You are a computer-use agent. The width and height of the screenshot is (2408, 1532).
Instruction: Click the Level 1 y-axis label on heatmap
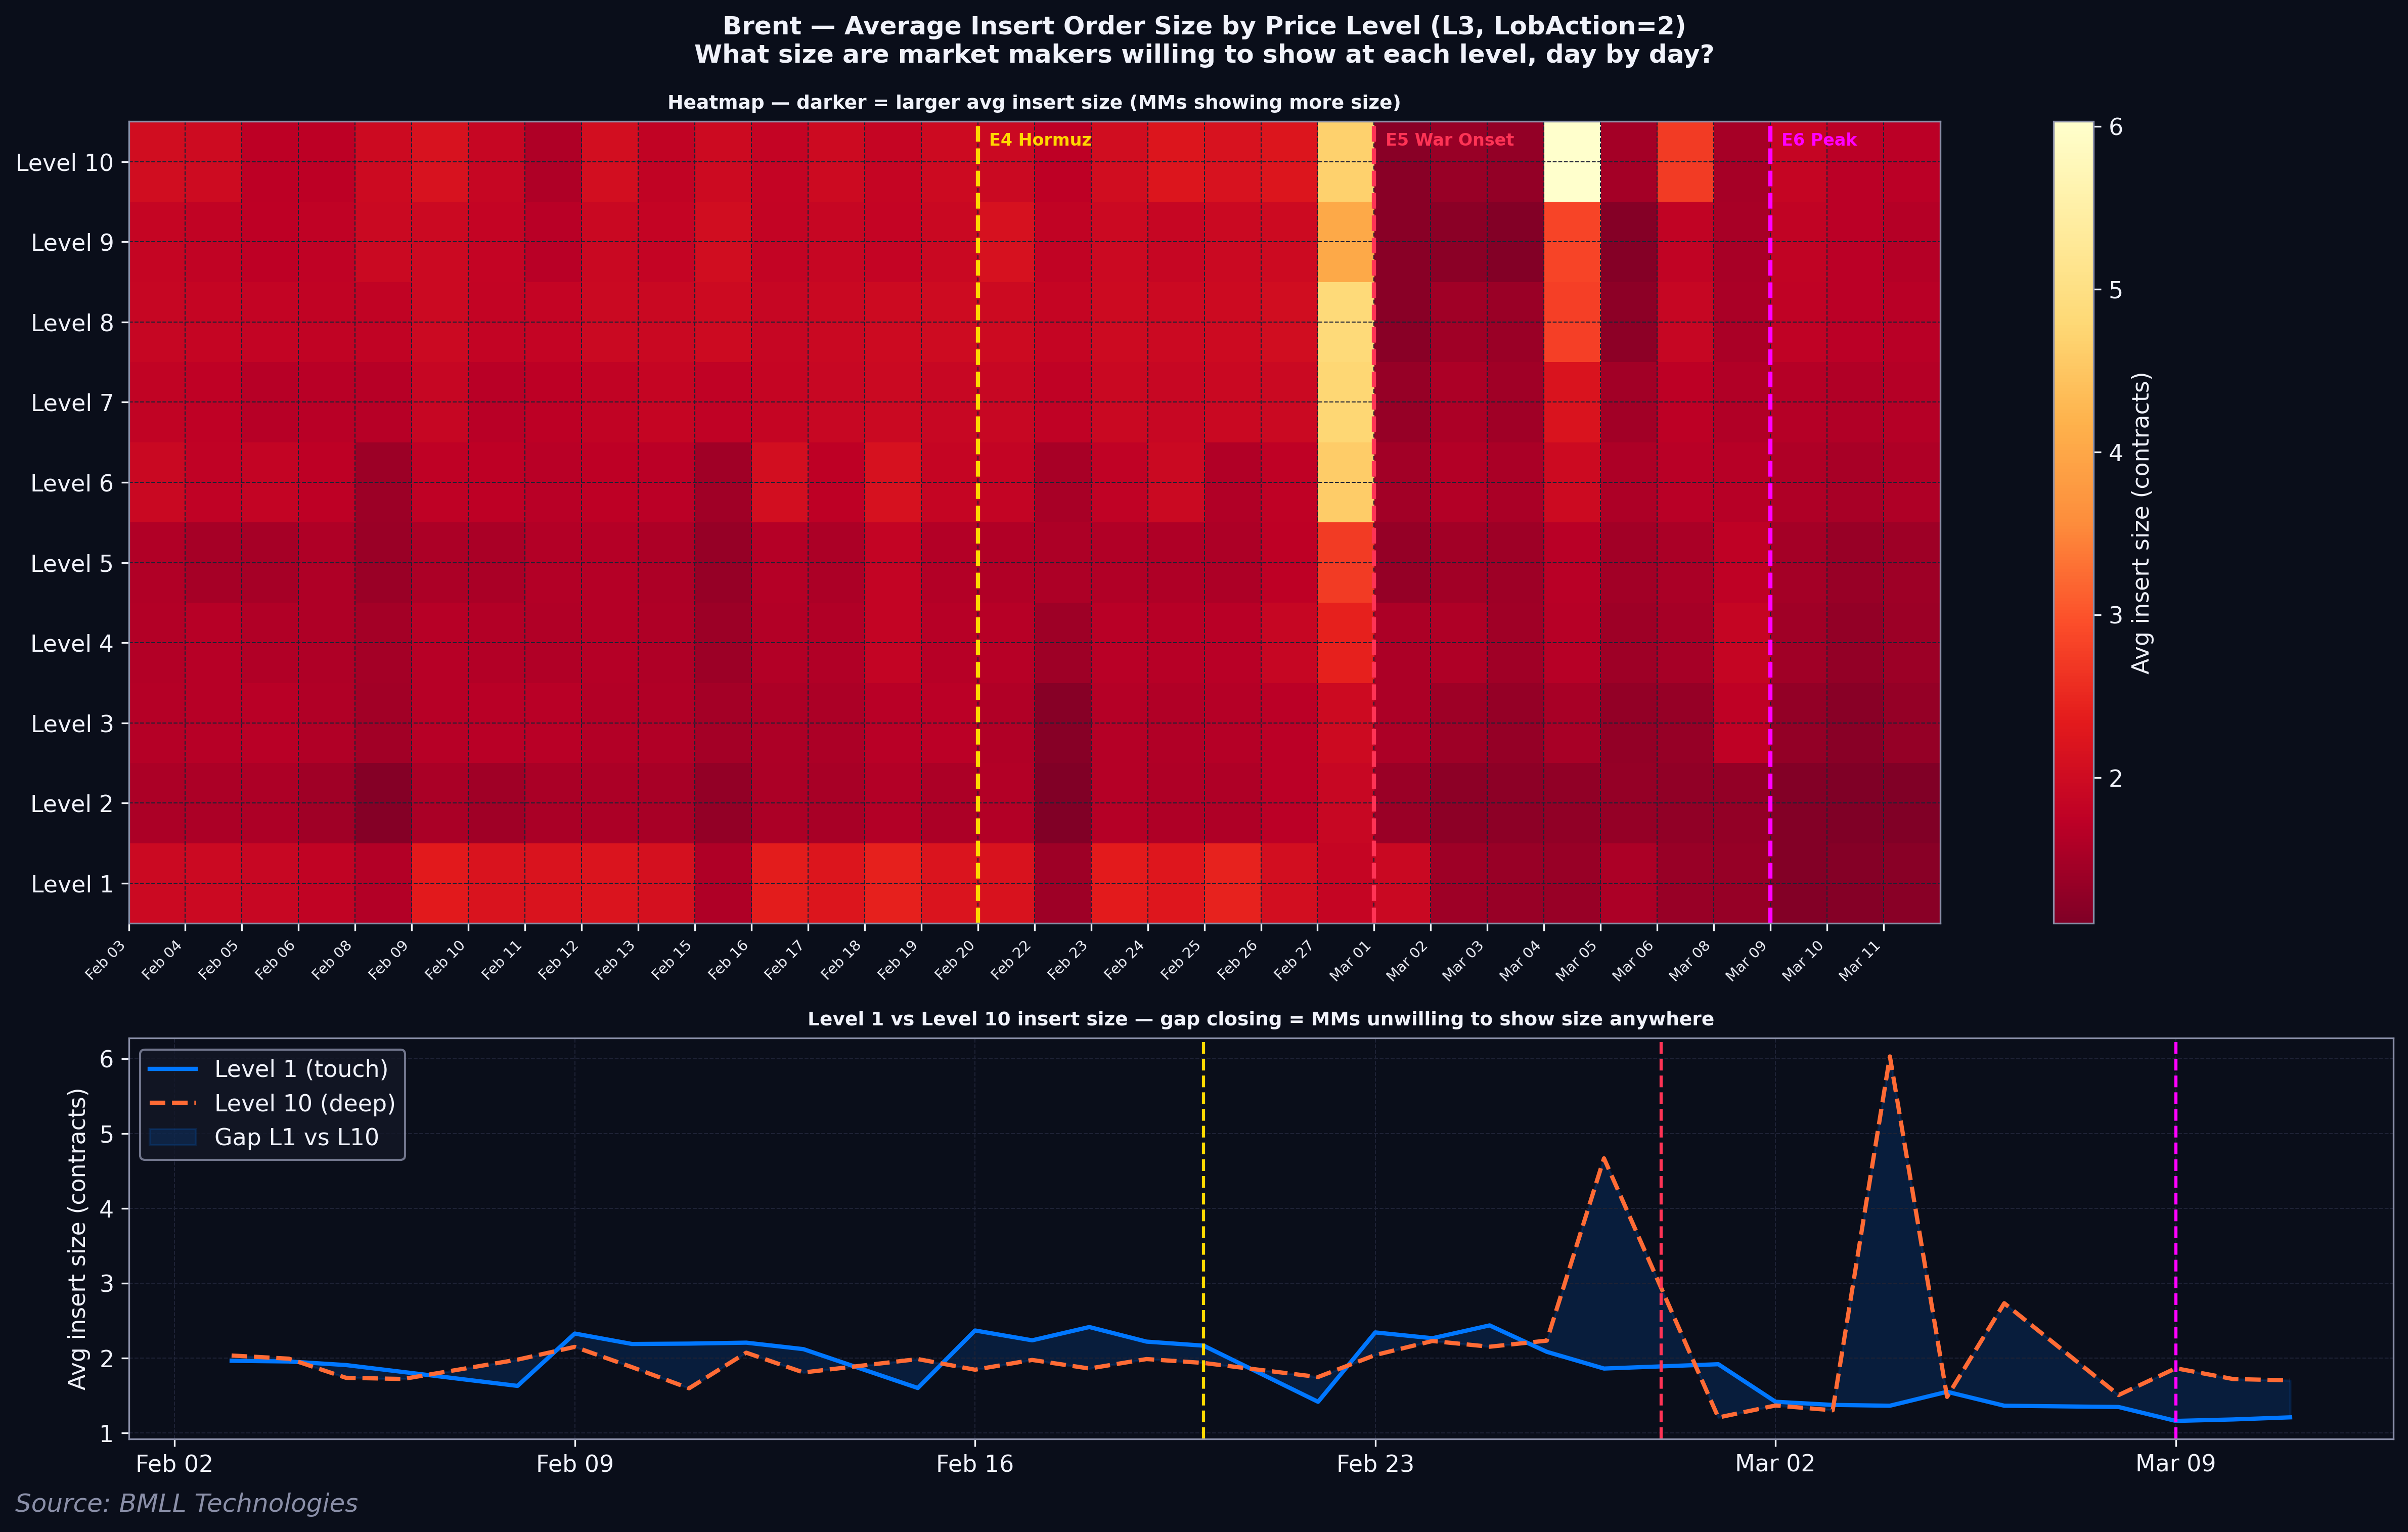click(x=72, y=884)
